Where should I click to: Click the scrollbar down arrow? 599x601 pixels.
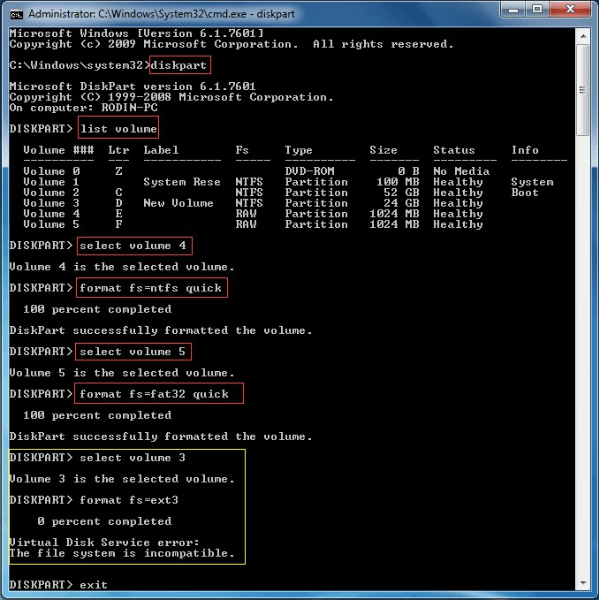point(583,583)
